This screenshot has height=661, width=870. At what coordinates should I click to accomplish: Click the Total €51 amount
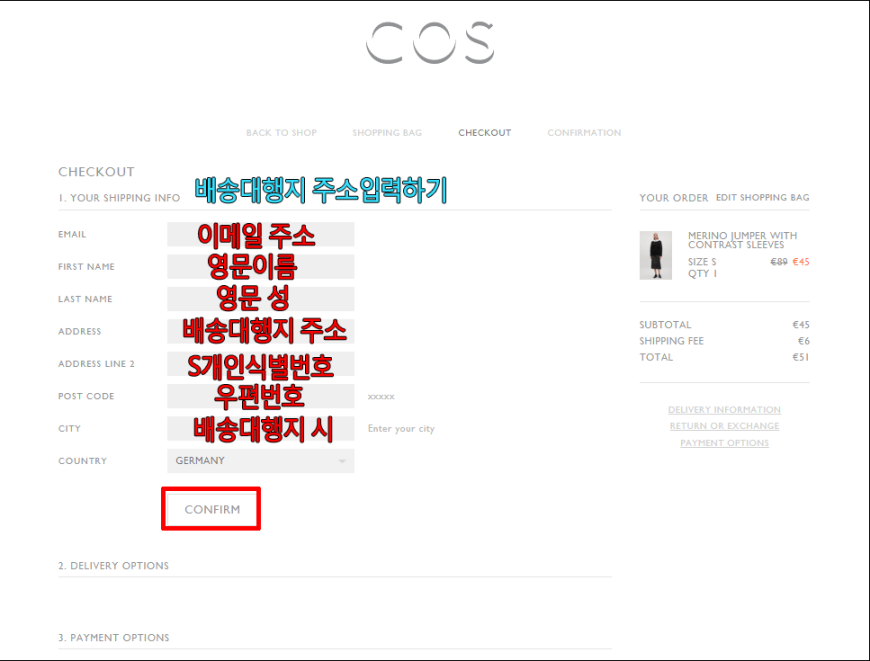[801, 357]
